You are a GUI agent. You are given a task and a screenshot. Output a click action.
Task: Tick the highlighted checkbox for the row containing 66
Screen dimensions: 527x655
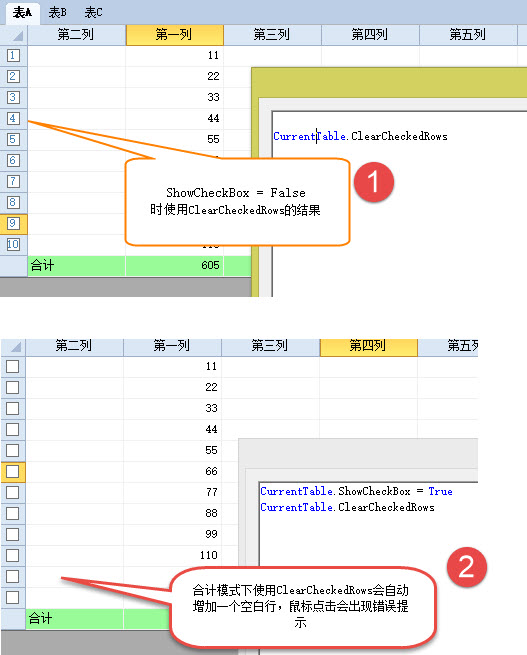13,472
